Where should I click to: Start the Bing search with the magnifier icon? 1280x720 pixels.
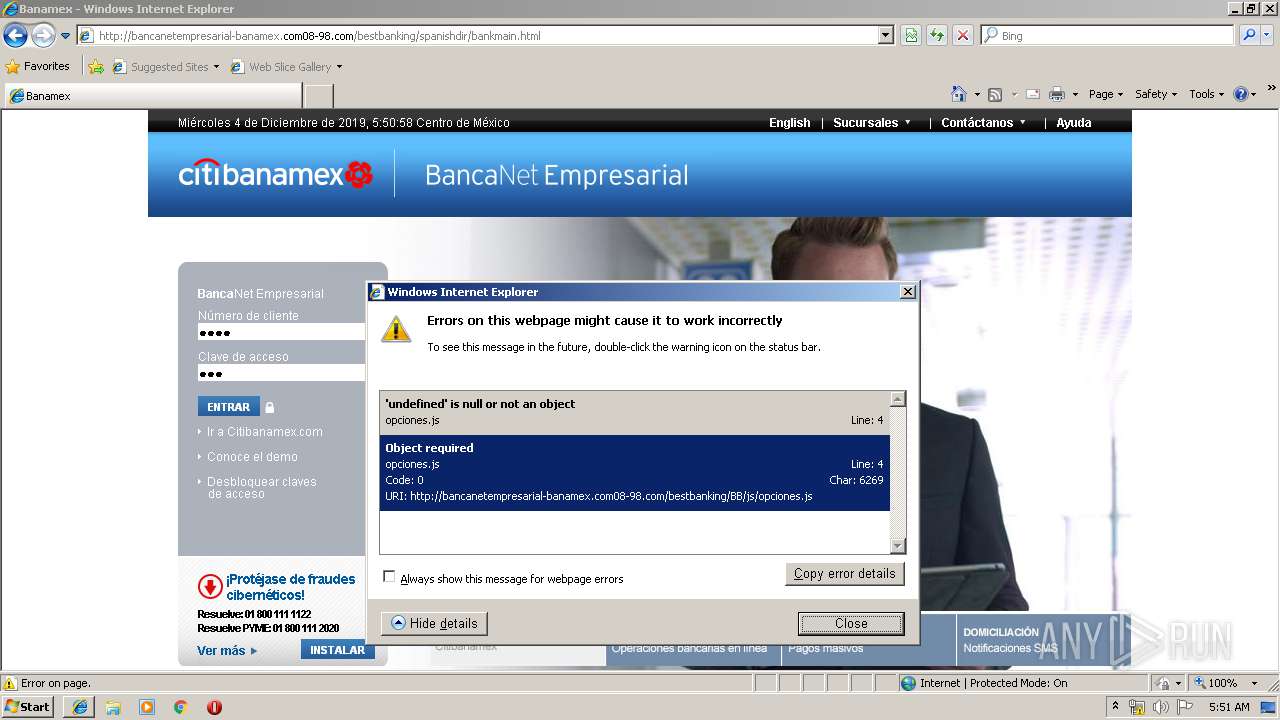[x=1248, y=35]
